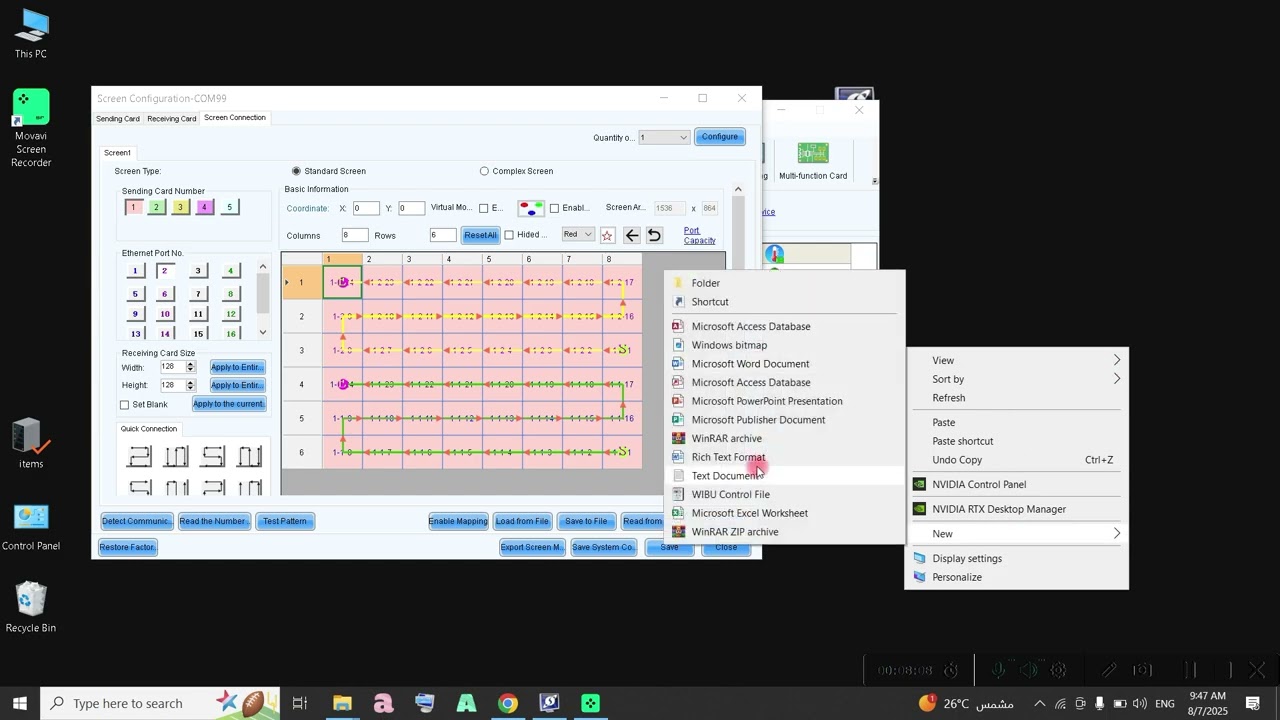The image size is (1280, 720).
Task: Click down arrow of Ethernet port list
Action: [263, 332]
